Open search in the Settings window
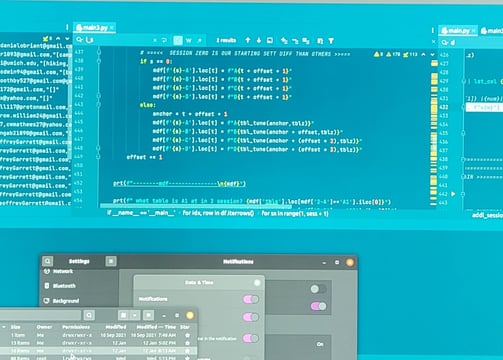 [48, 261]
